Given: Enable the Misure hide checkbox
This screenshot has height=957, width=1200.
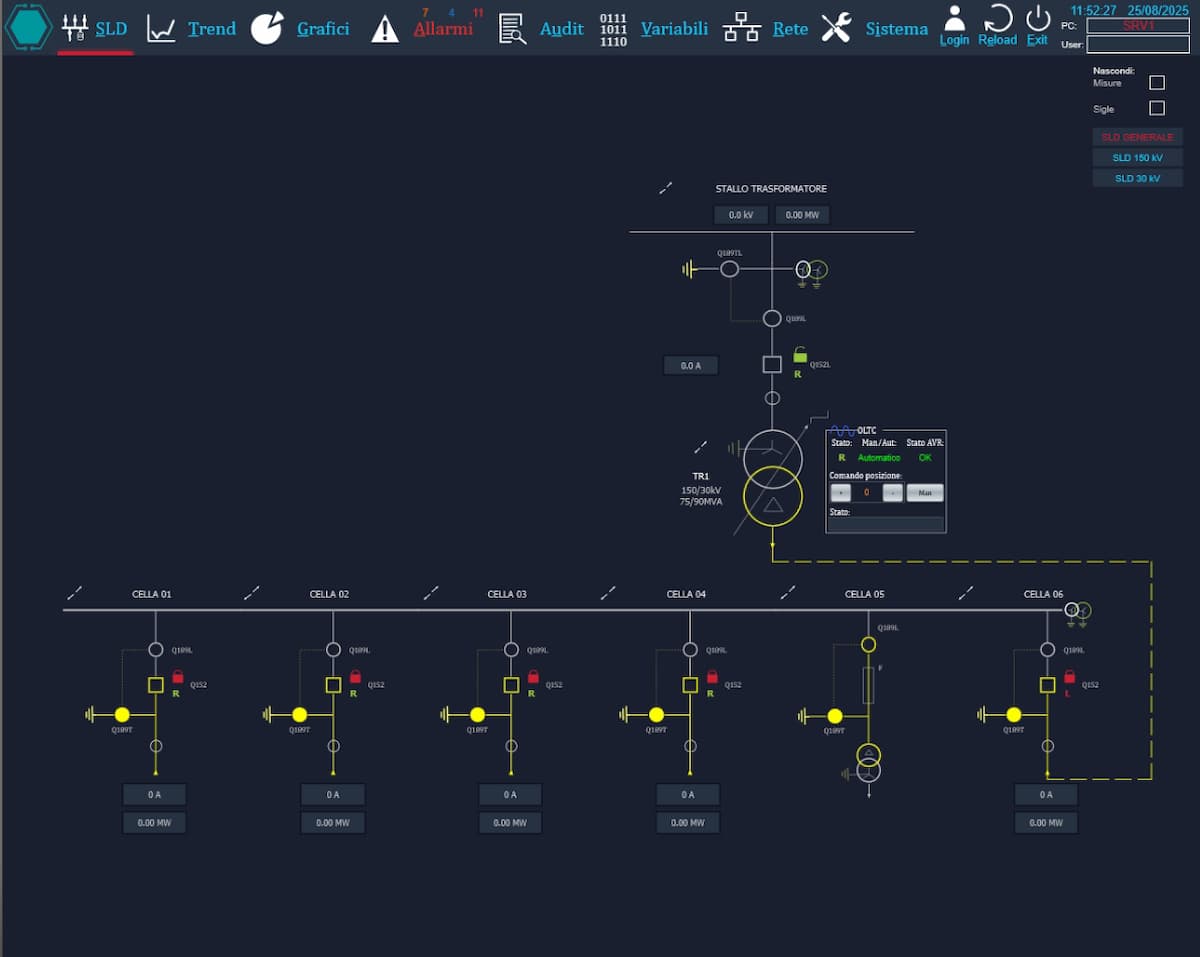Looking at the screenshot, I should point(1157,83).
